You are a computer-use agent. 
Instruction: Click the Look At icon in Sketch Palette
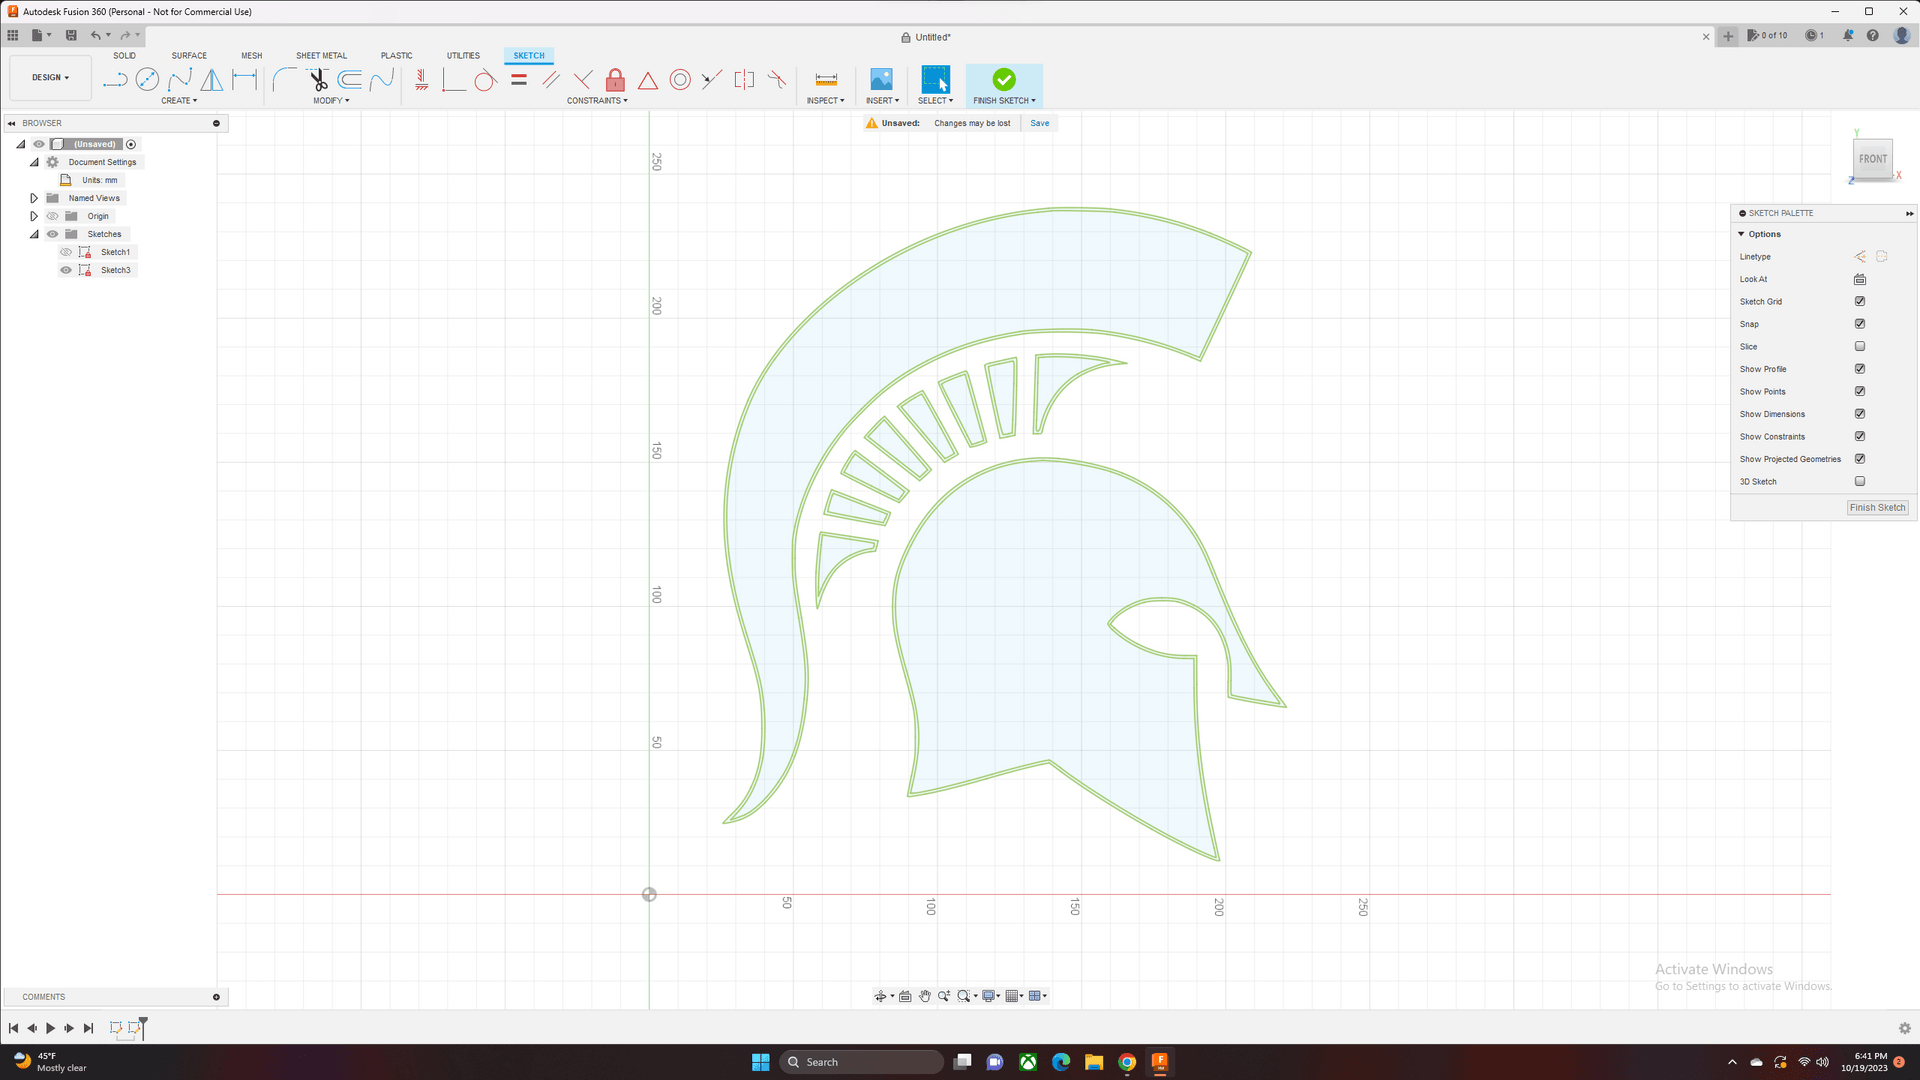click(1860, 279)
